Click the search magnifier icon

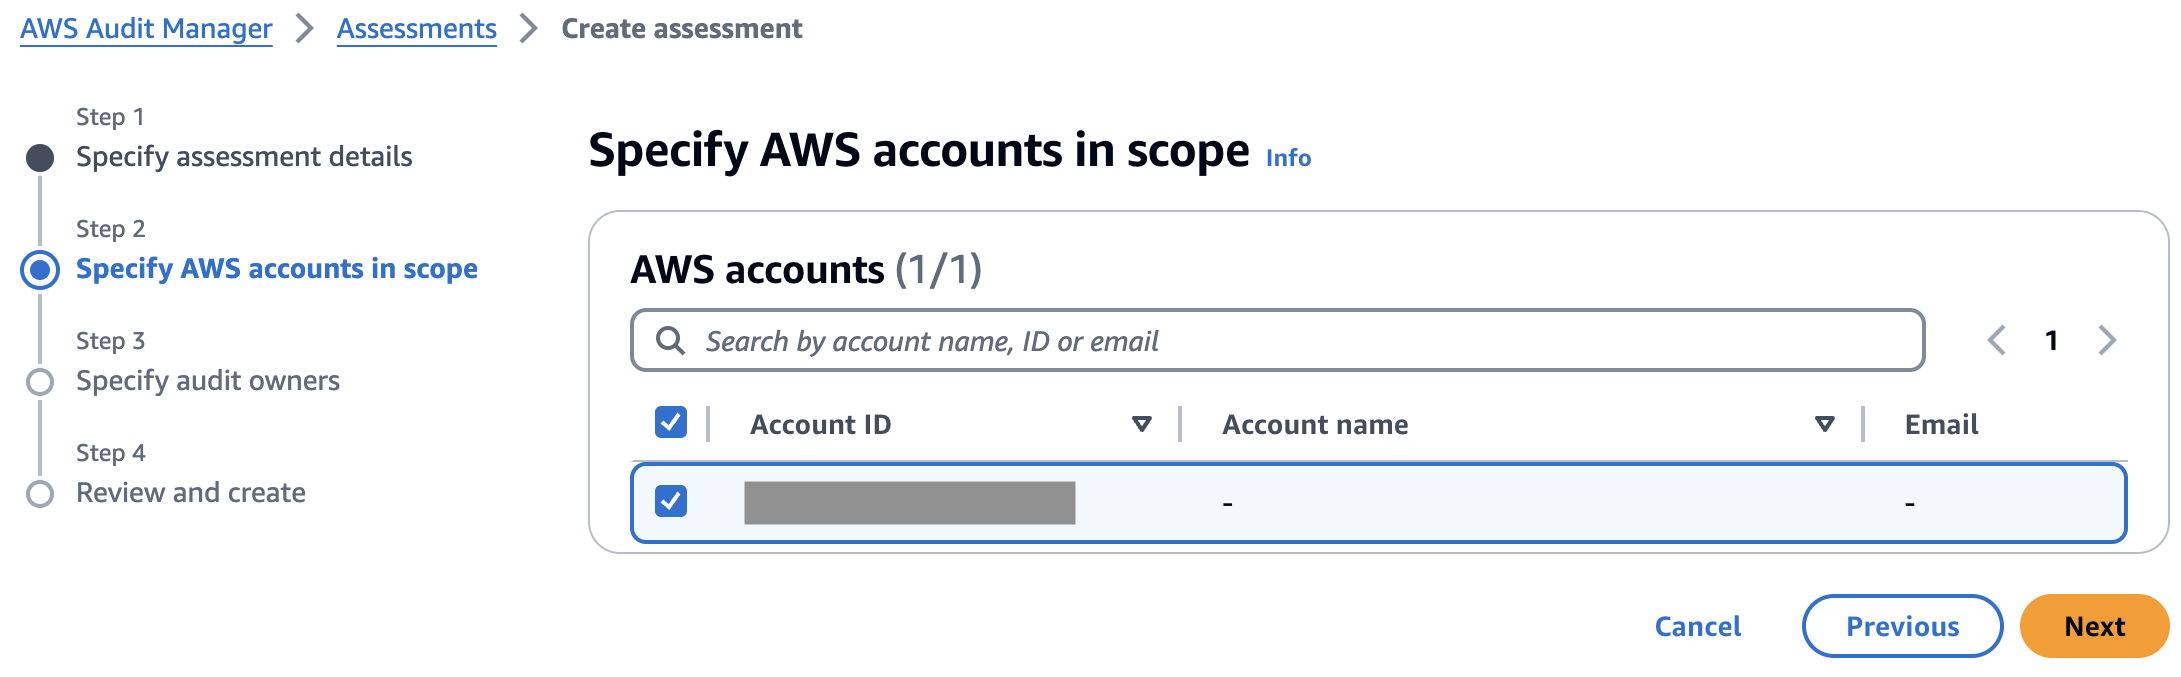click(x=669, y=340)
